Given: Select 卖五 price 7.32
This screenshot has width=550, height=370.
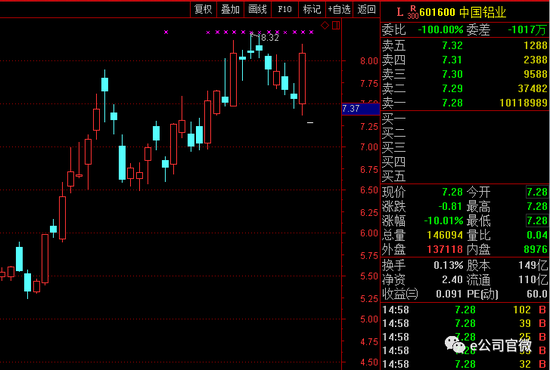Looking at the screenshot, I should (452, 46).
